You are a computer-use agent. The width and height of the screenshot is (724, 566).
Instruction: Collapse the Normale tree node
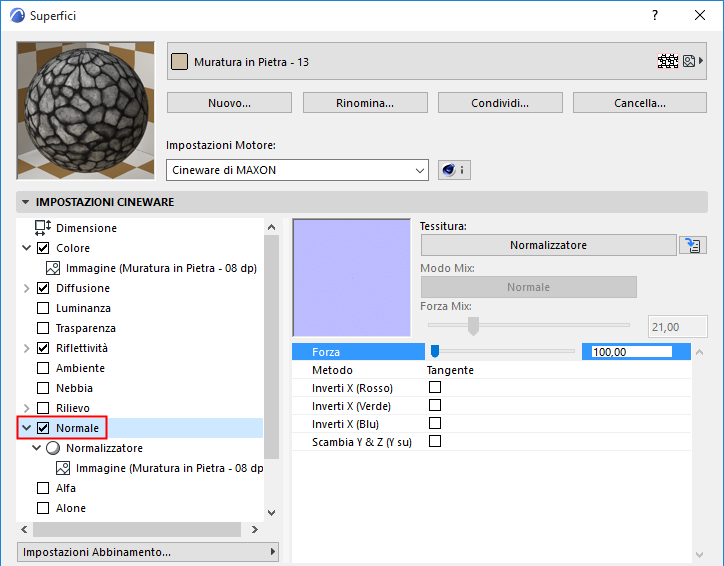tap(27, 428)
